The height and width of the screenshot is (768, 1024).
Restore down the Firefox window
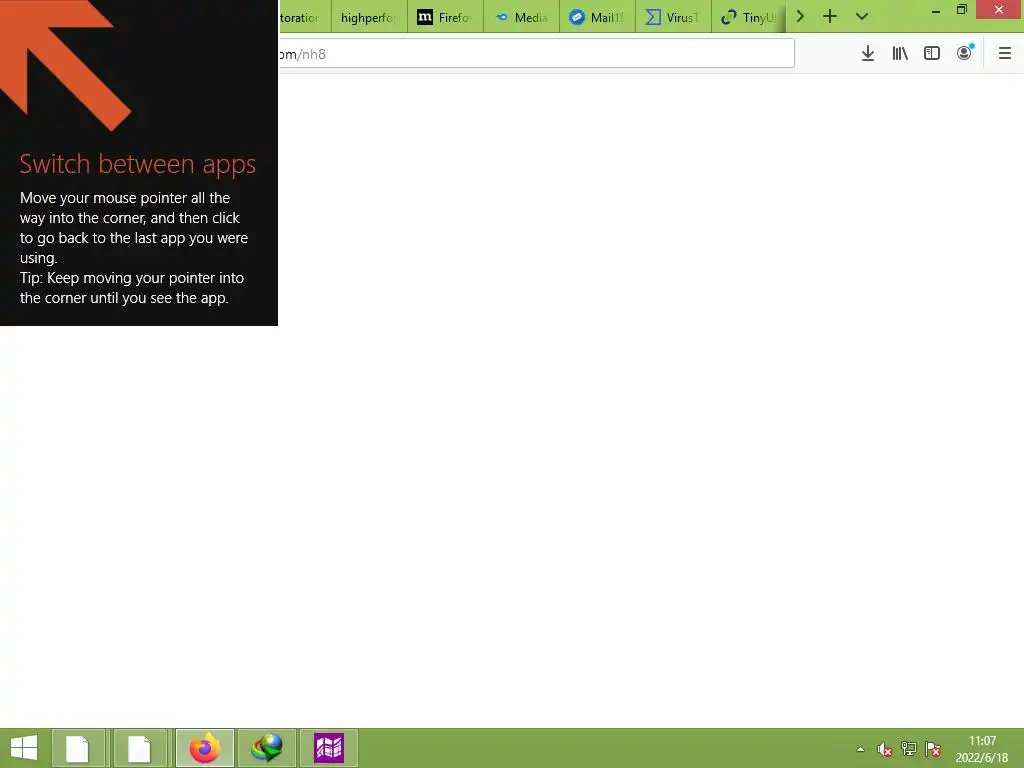click(x=962, y=10)
